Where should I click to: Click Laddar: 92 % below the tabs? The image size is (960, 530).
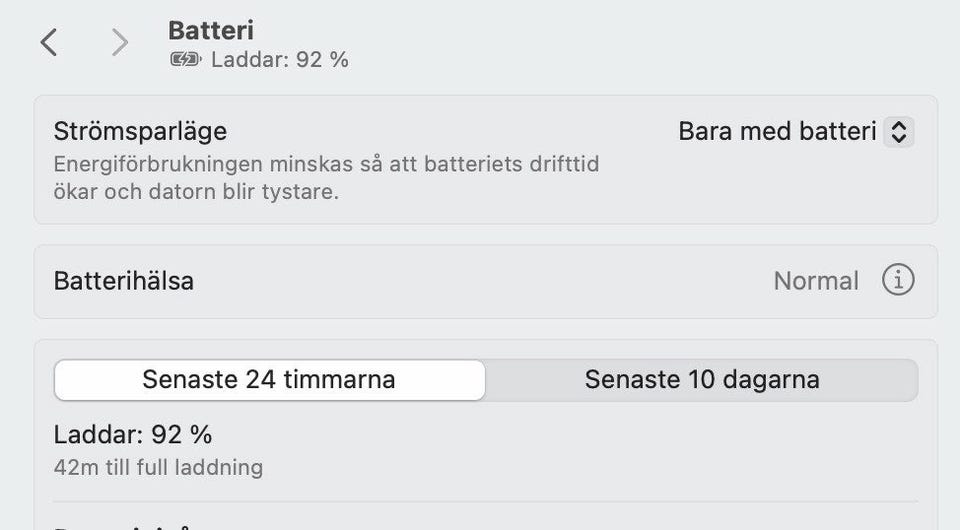(x=133, y=435)
